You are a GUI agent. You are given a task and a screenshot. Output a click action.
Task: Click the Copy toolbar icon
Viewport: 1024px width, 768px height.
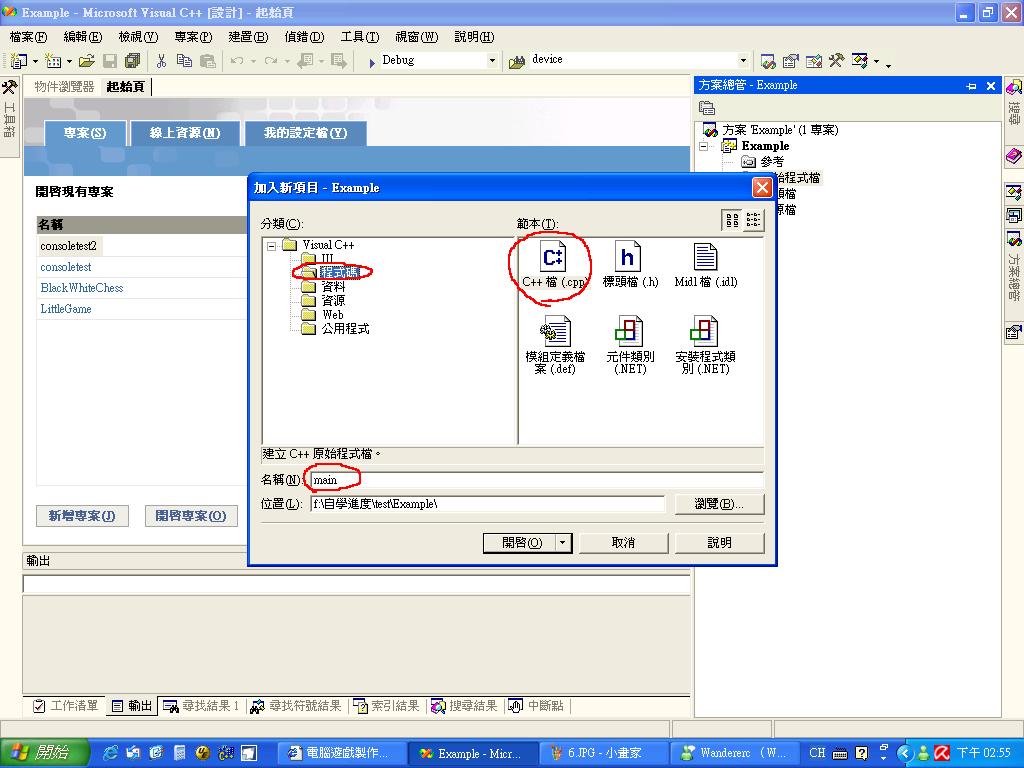pos(185,61)
